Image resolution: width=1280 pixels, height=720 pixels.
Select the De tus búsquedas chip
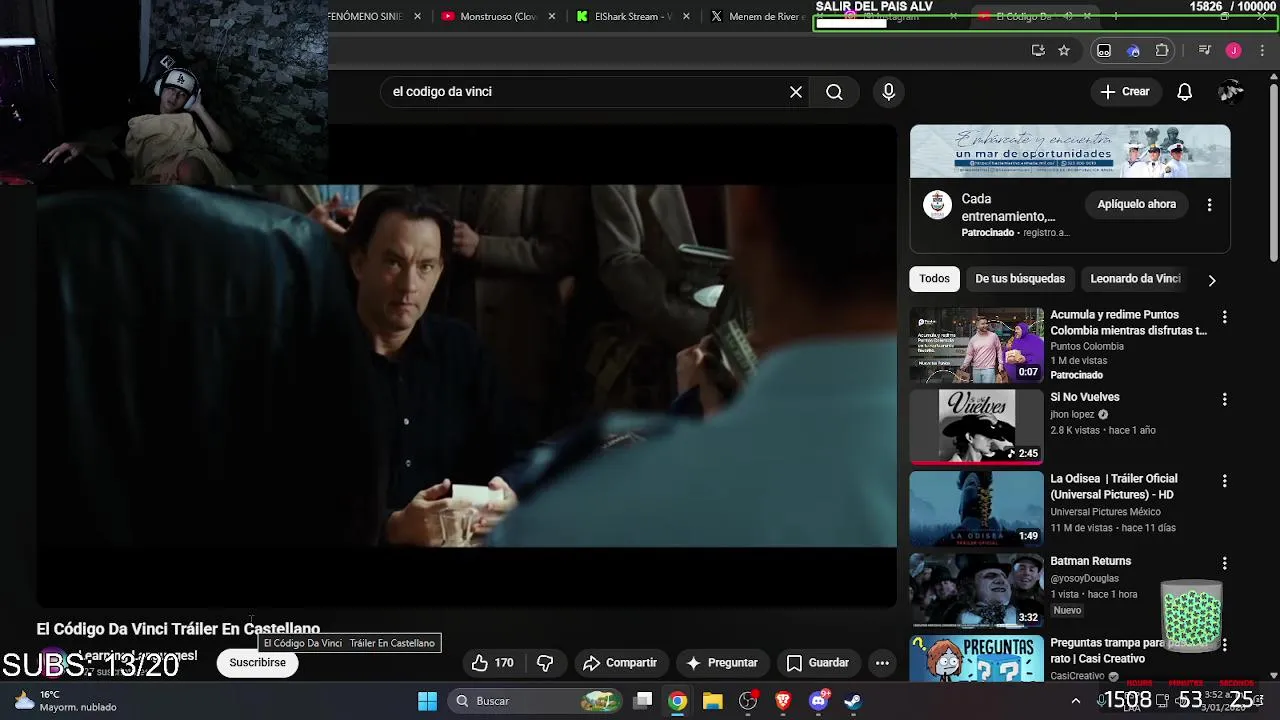[1020, 279]
